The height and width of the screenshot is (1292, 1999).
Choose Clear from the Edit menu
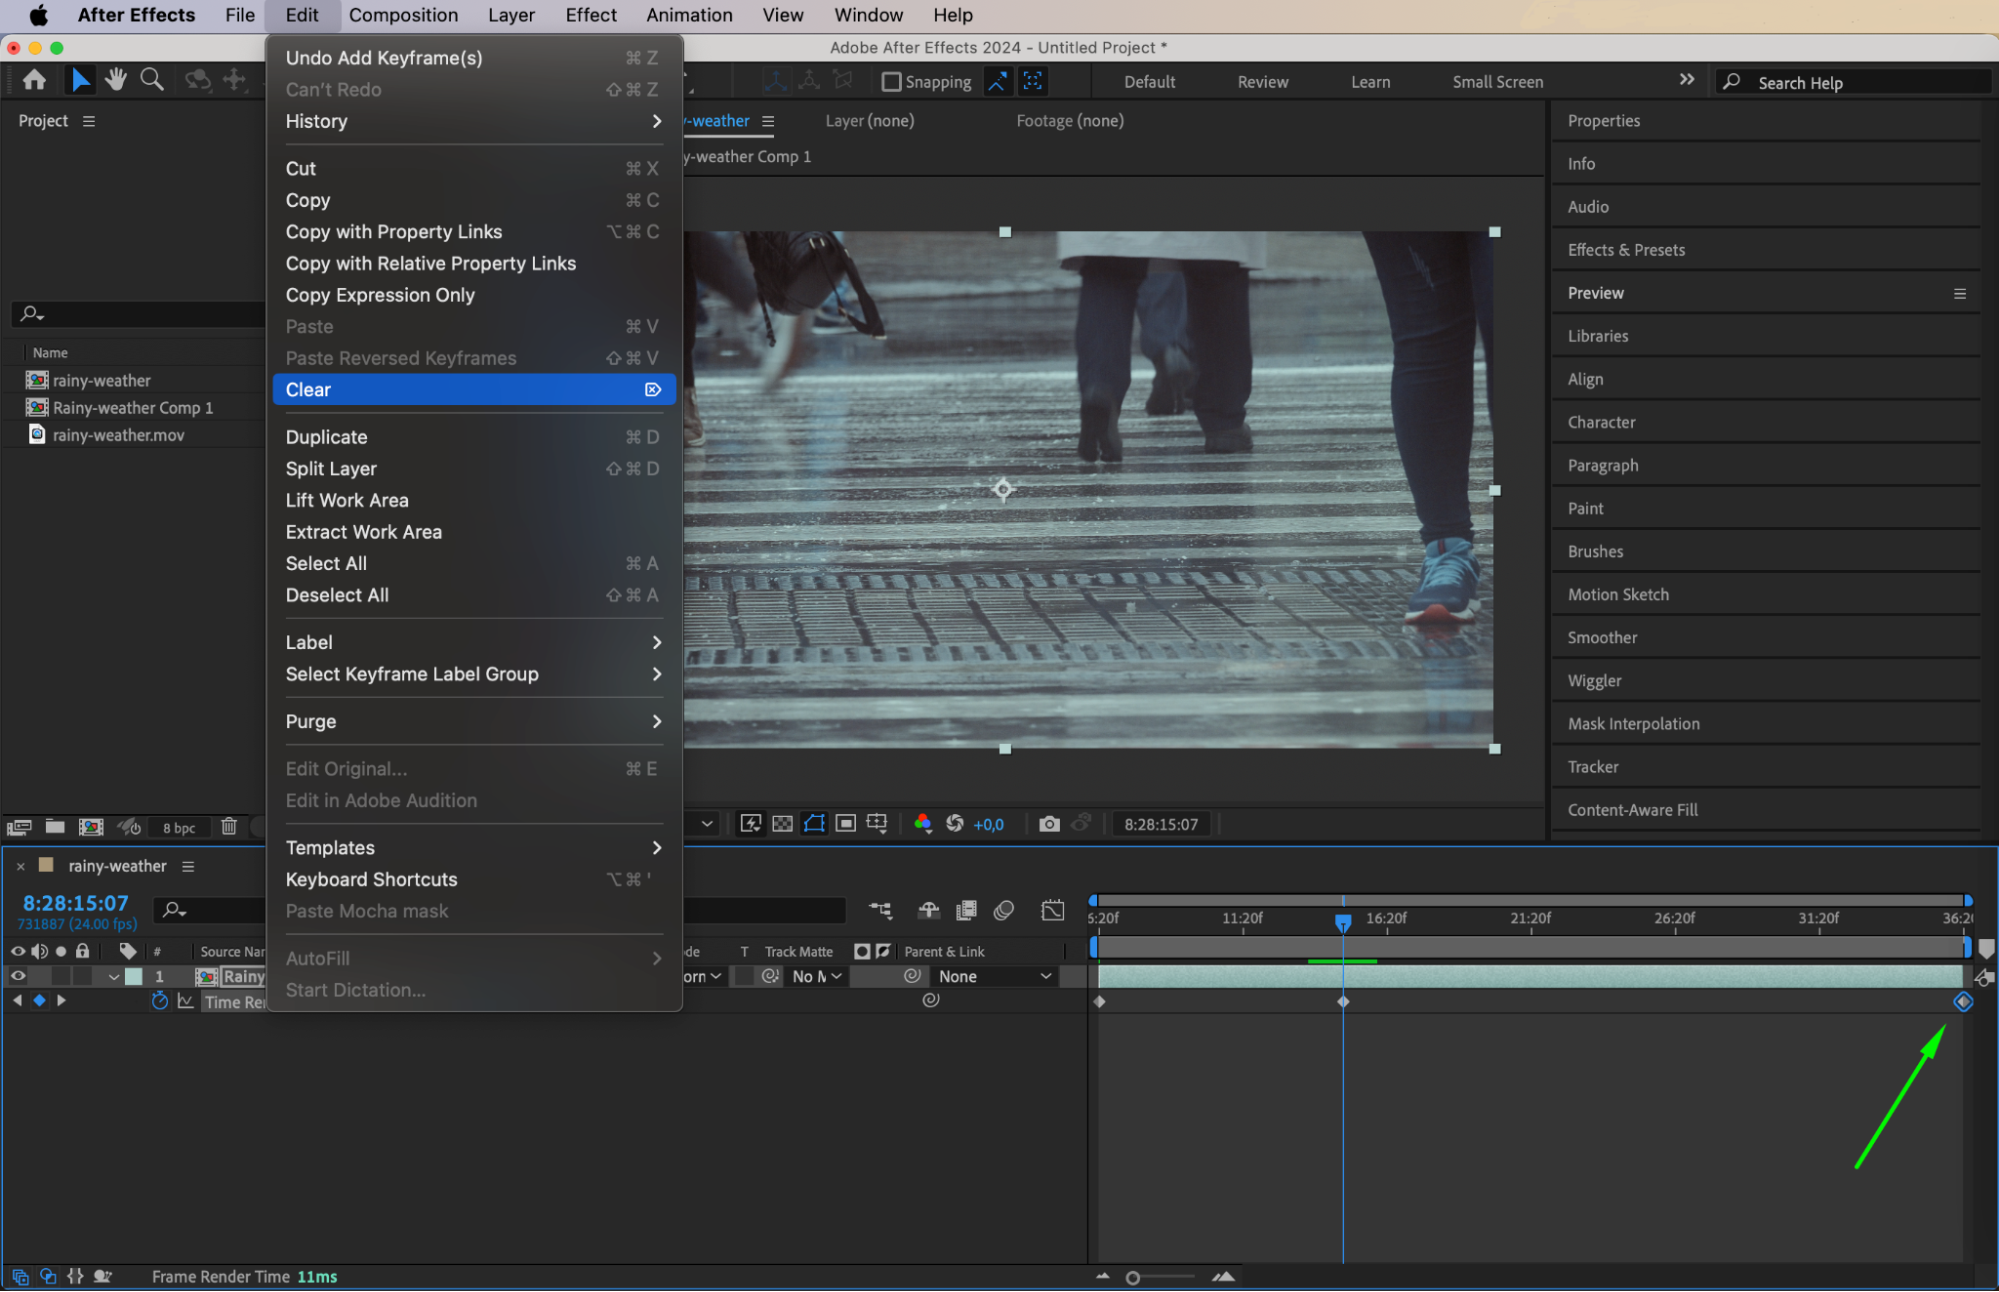click(471, 390)
